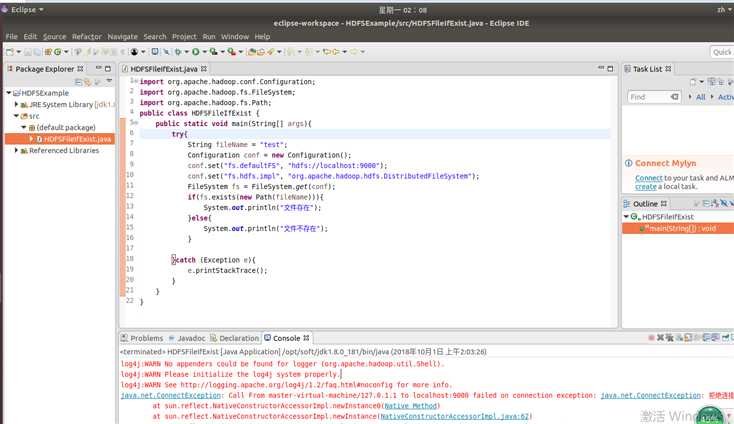The width and height of the screenshot is (734, 424).
Task: Collapse HDFSFileIfExist class in Outline
Action: tap(627, 217)
